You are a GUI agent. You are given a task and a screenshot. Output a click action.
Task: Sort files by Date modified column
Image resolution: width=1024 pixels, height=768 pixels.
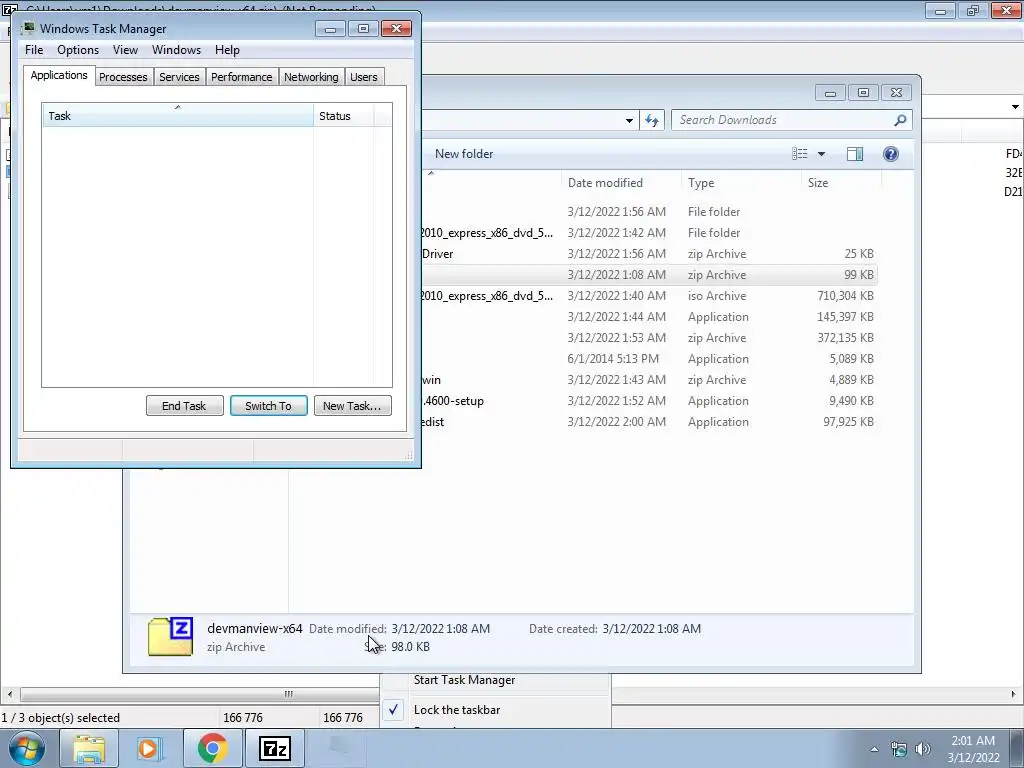[620, 183]
